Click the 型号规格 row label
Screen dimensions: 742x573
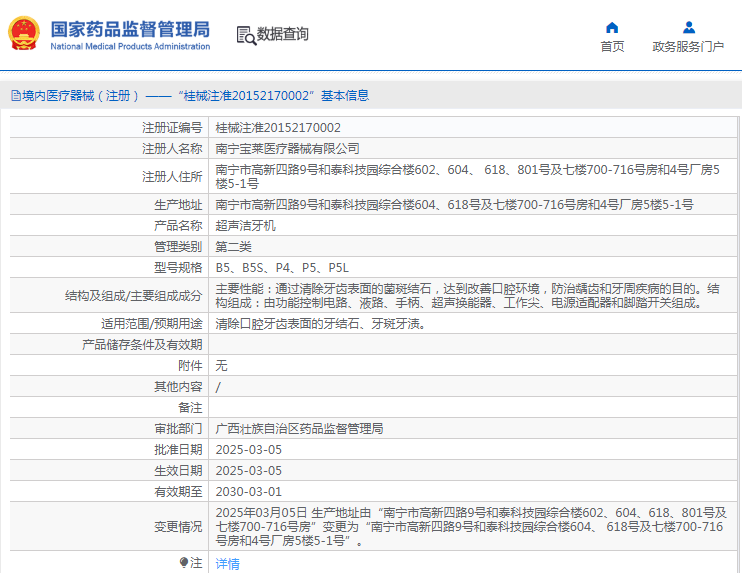[178, 268]
